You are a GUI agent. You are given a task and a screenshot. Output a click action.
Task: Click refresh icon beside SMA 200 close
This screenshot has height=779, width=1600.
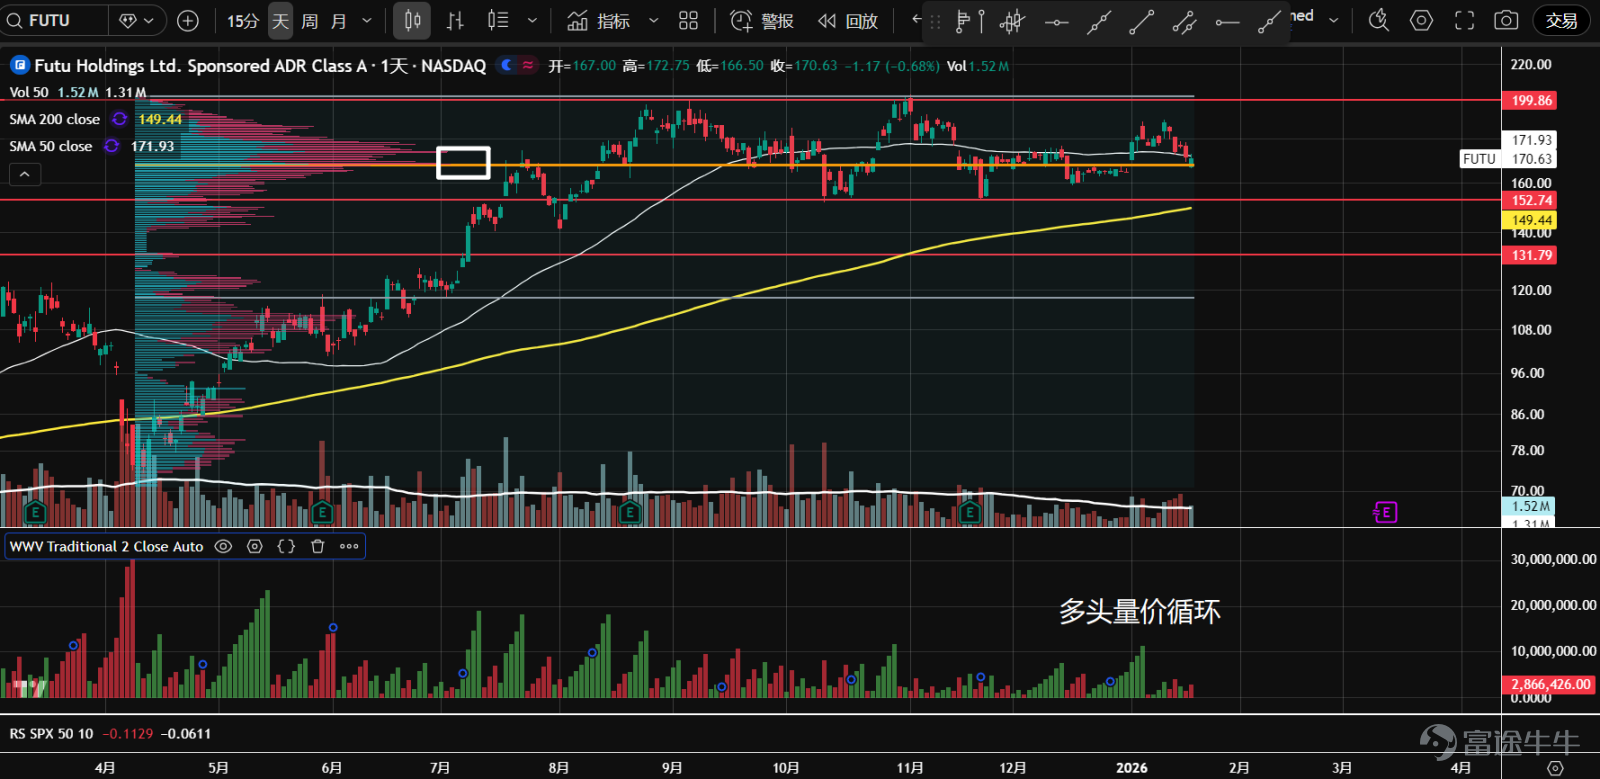[119, 119]
